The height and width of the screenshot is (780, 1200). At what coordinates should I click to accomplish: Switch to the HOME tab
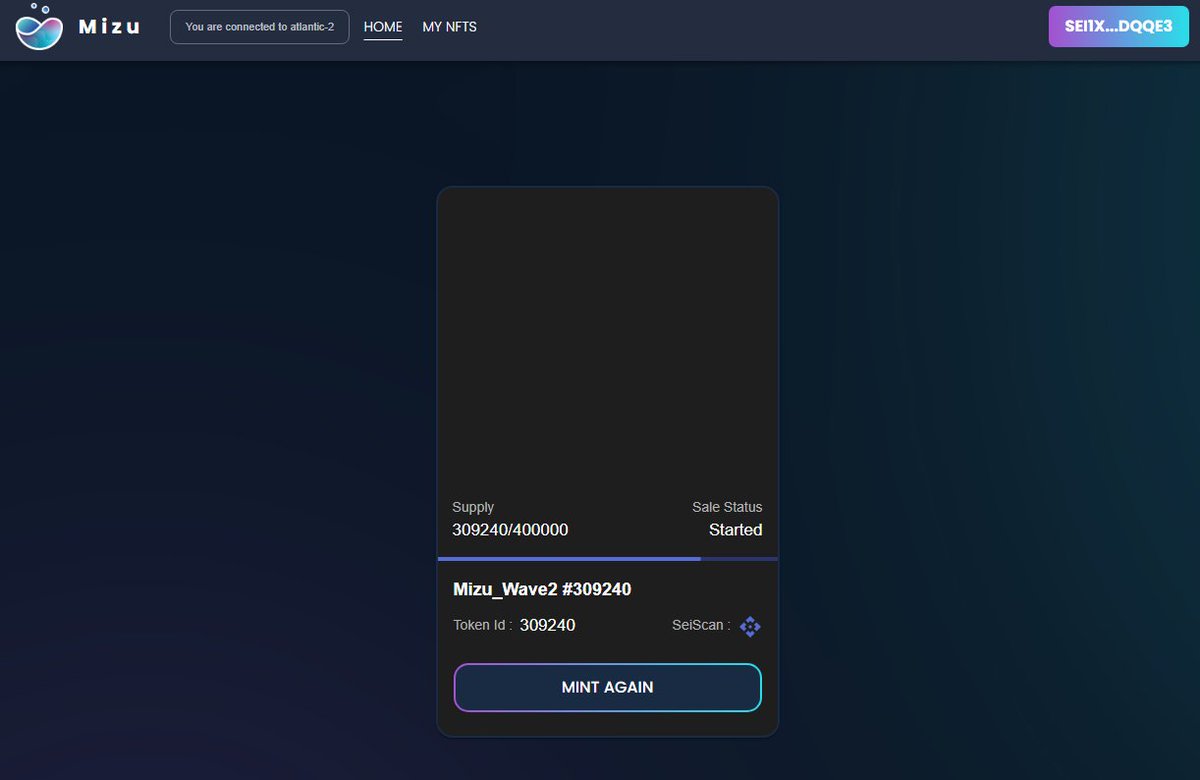click(383, 27)
